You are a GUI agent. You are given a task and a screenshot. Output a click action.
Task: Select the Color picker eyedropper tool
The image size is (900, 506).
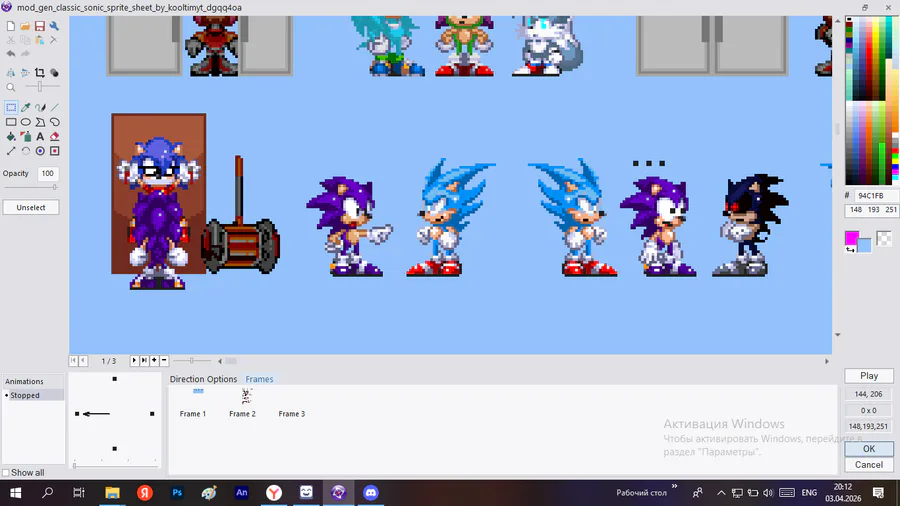point(26,107)
